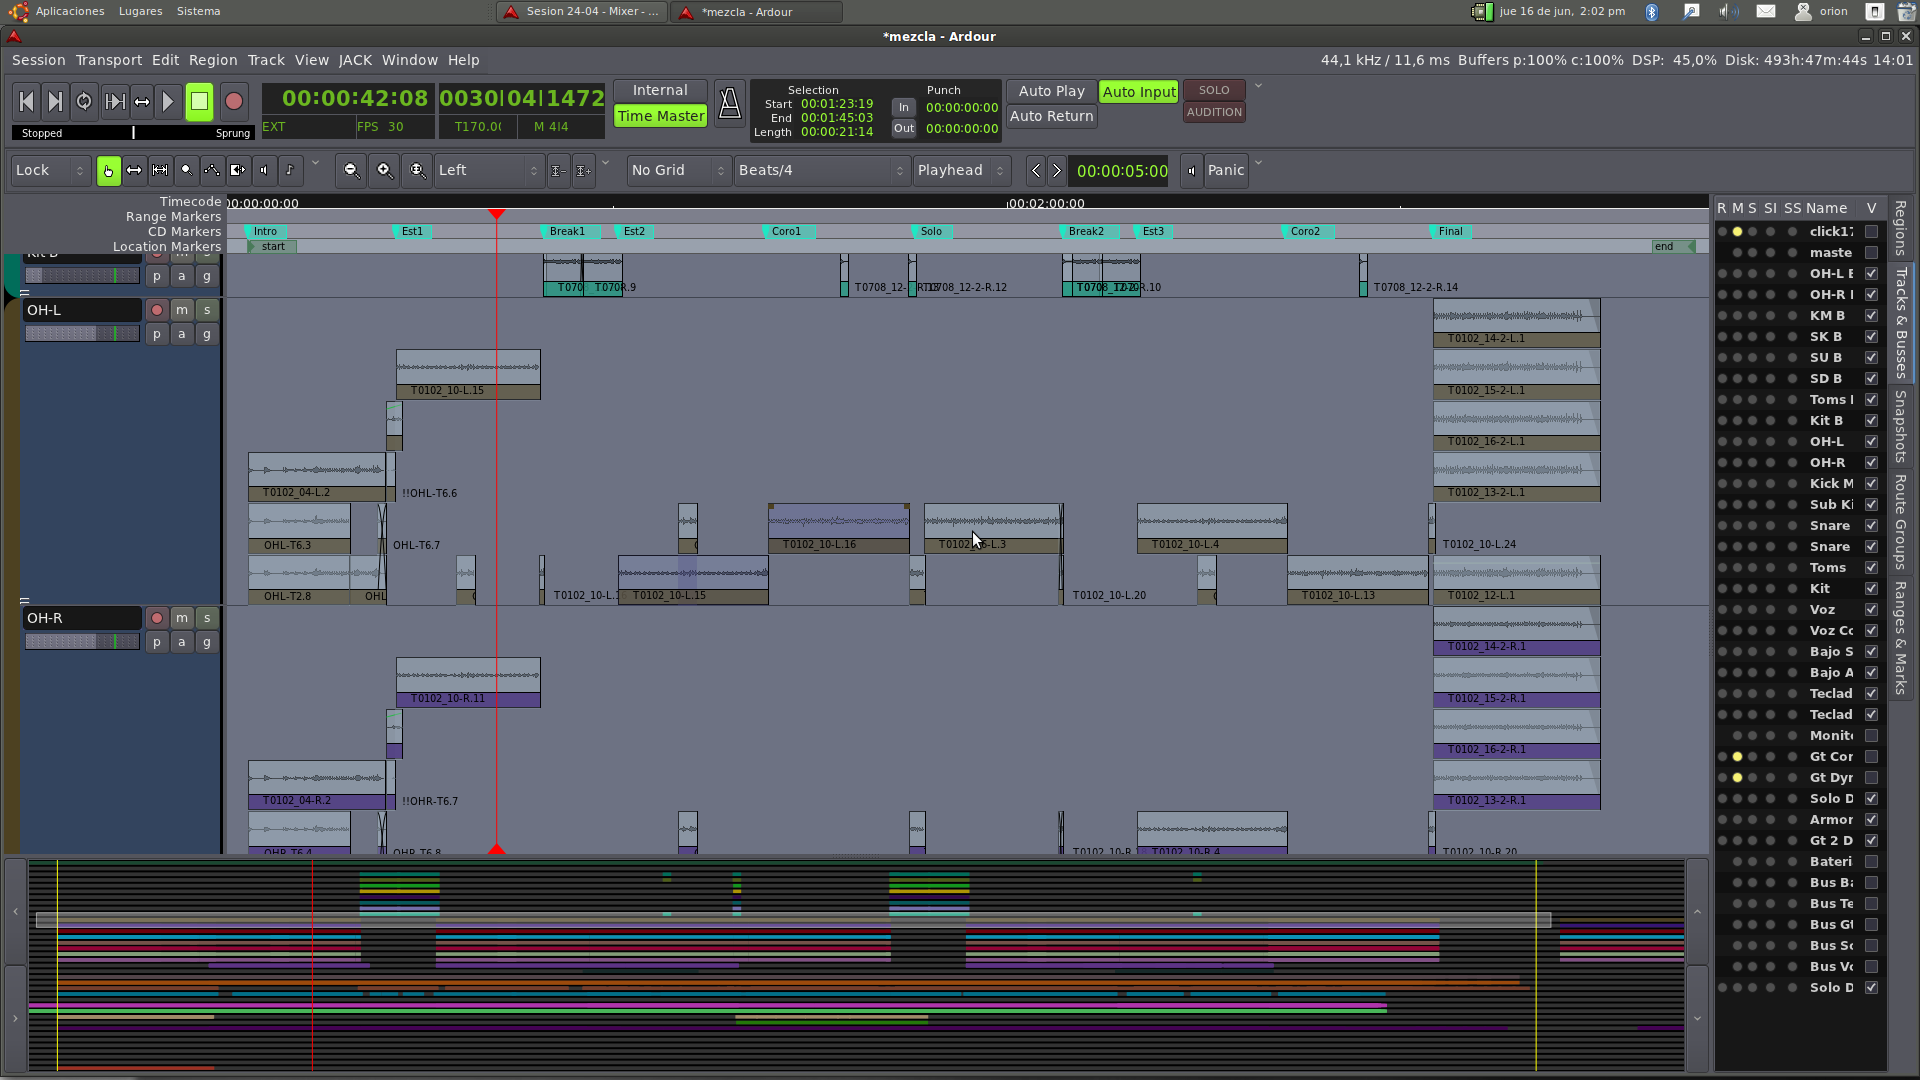Toggle the loop playback button
The height and width of the screenshot is (1080, 1920).
(x=84, y=101)
